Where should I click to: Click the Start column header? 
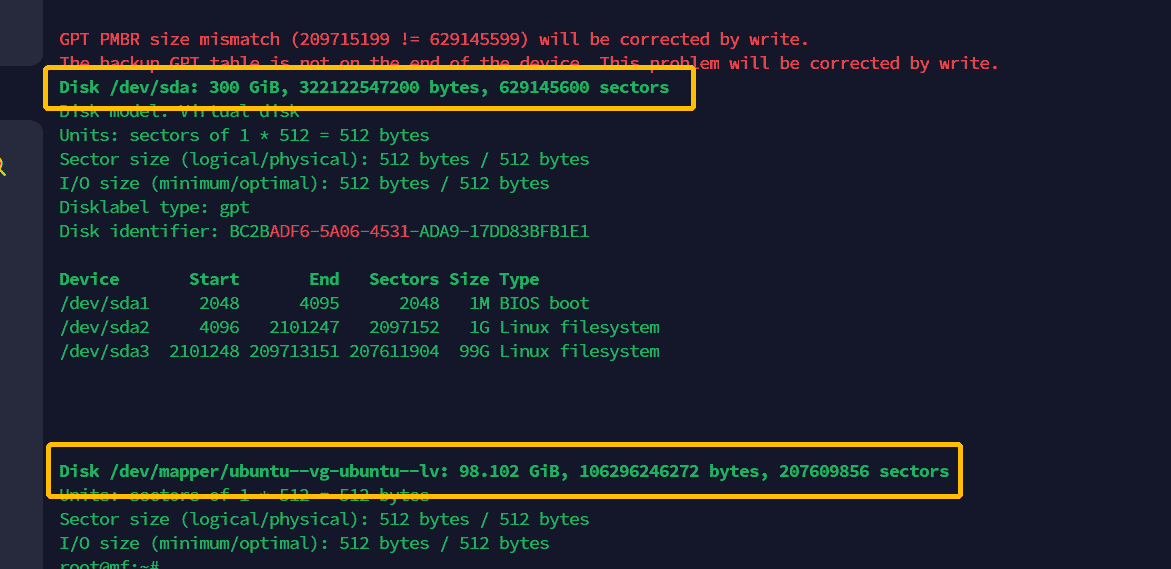coord(214,279)
